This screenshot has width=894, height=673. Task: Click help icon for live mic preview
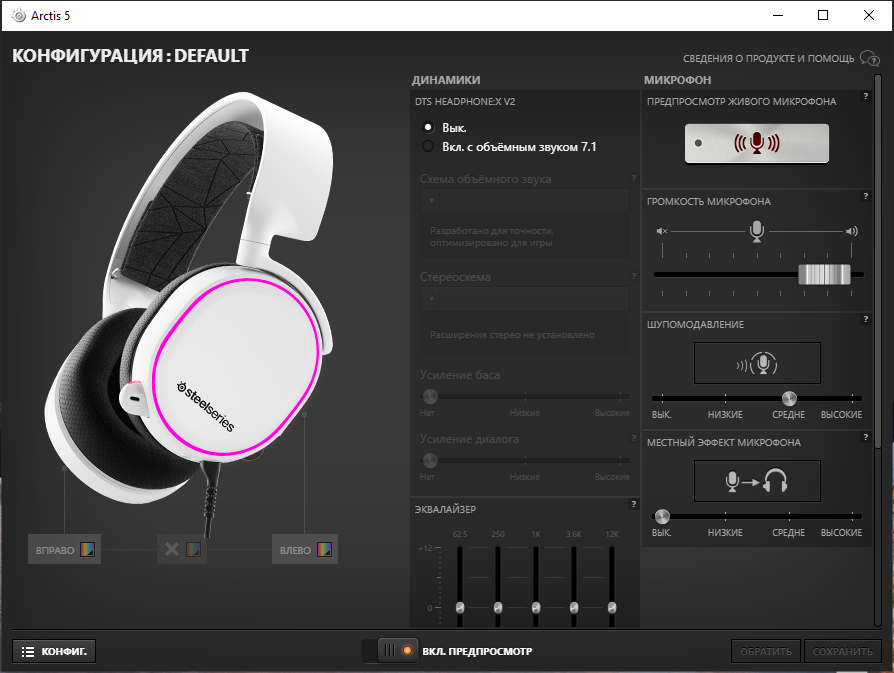(x=865, y=96)
